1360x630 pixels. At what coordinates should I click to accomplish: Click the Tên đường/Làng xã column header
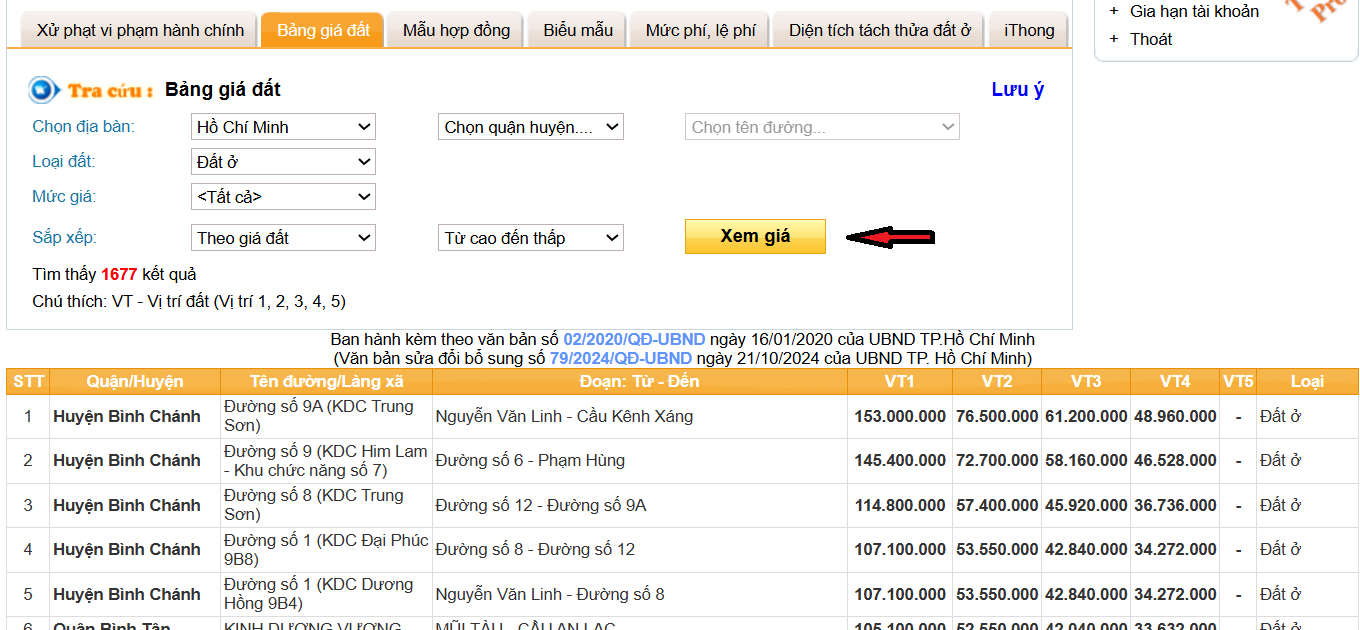click(x=326, y=382)
